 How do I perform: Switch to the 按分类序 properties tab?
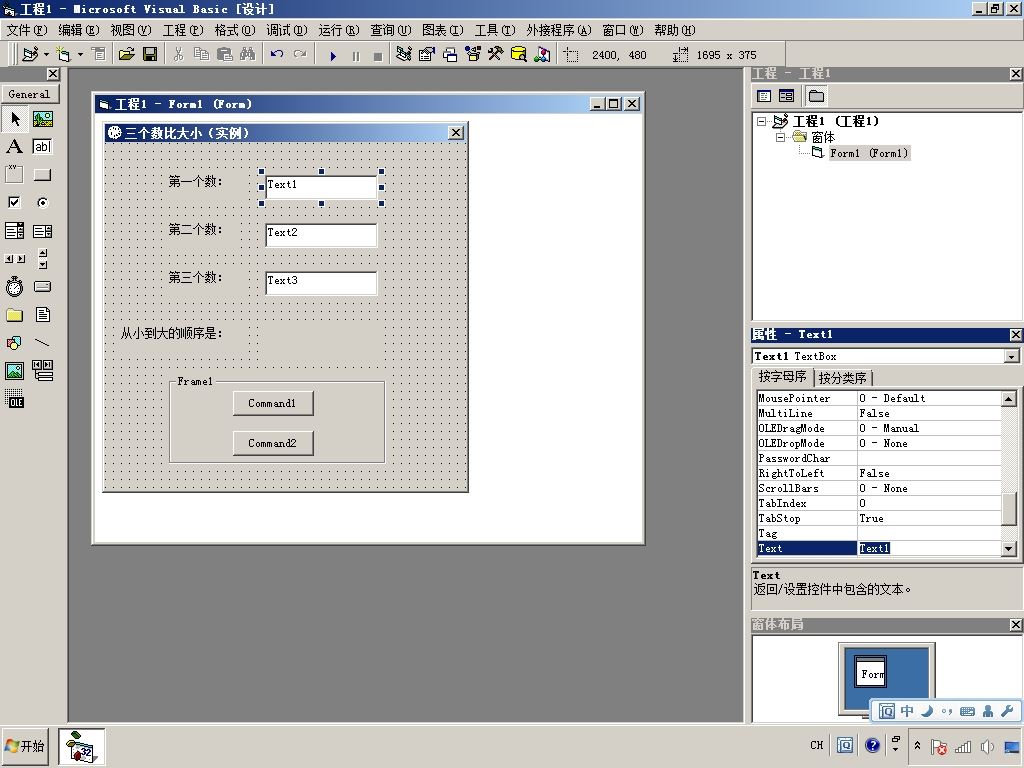pyautogui.click(x=842, y=378)
